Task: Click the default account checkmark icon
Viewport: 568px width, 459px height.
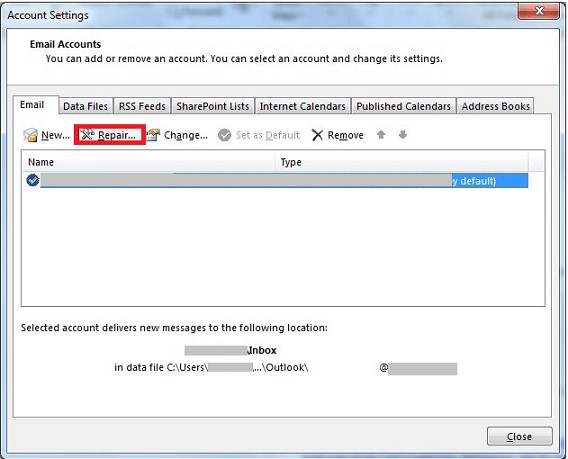Action: [33, 180]
